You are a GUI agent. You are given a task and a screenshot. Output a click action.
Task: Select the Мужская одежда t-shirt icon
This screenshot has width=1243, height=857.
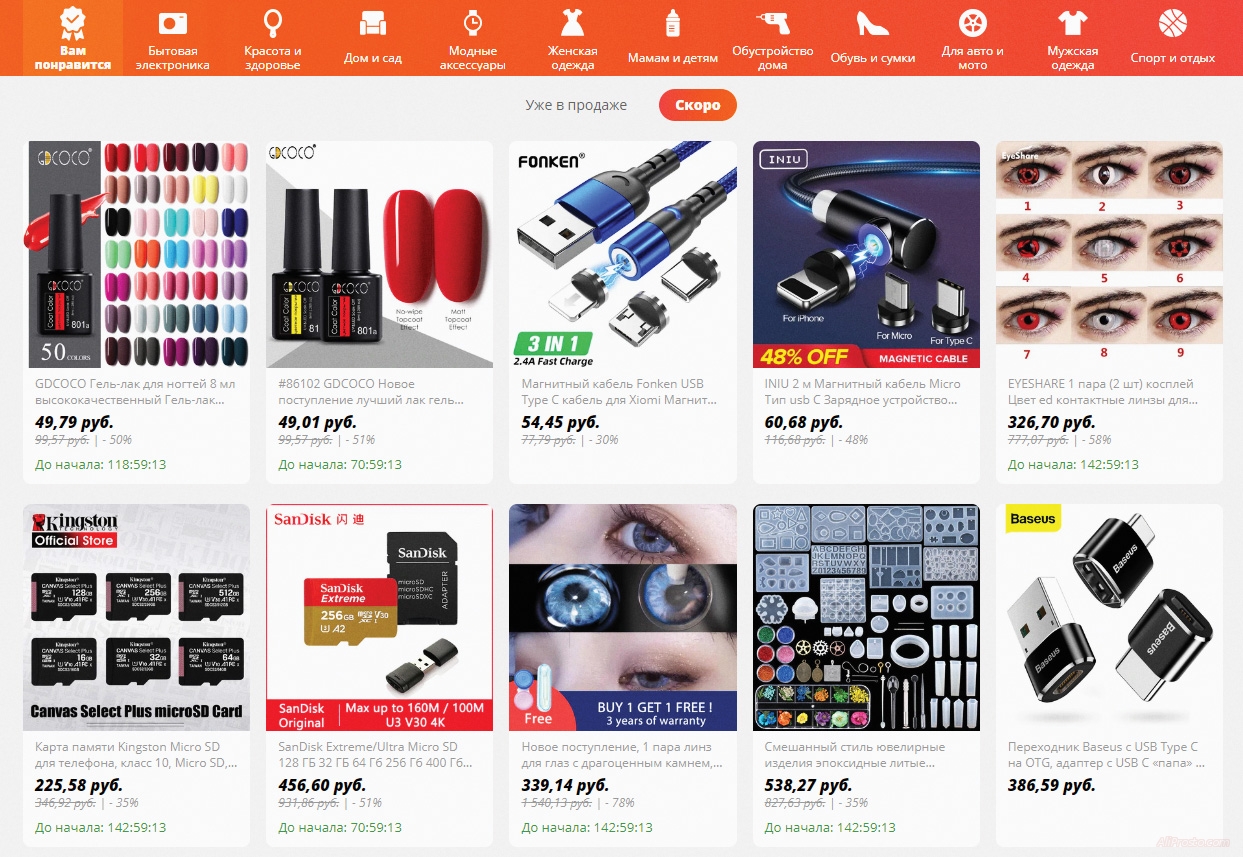(1073, 23)
